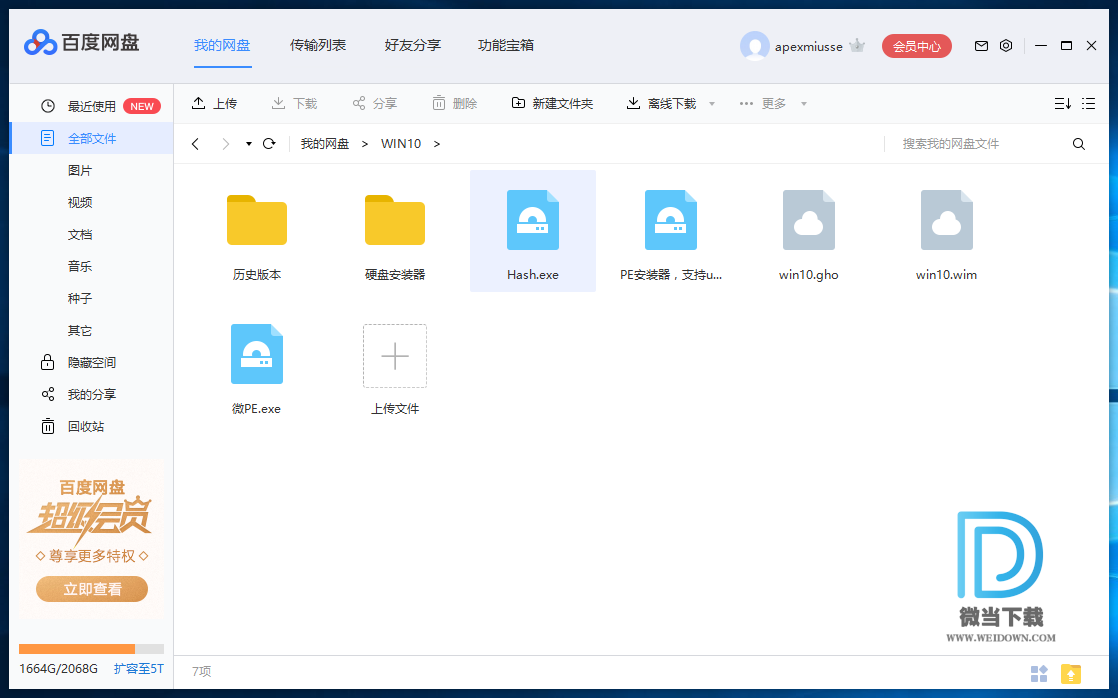This screenshot has width=1118, height=698.
Task: Click the 百度网盘 logo
Action: pos(81,43)
